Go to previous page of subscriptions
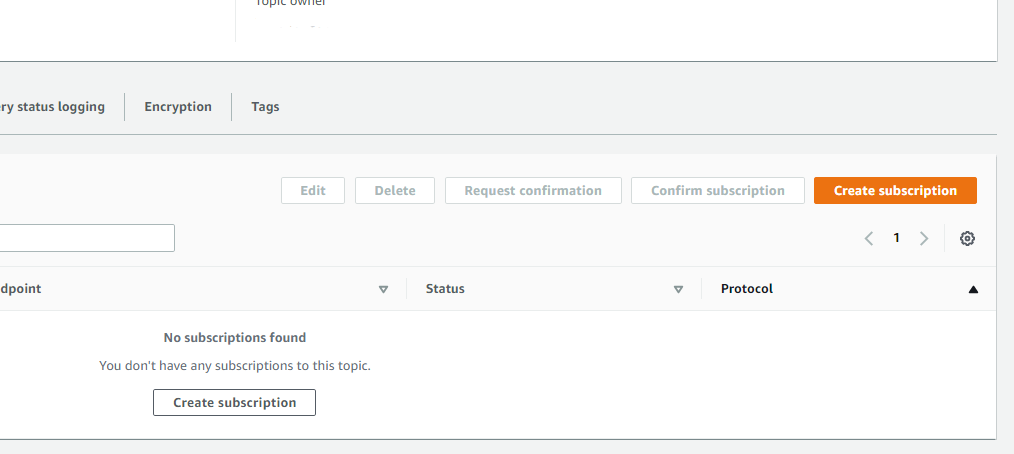 pos(869,238)
